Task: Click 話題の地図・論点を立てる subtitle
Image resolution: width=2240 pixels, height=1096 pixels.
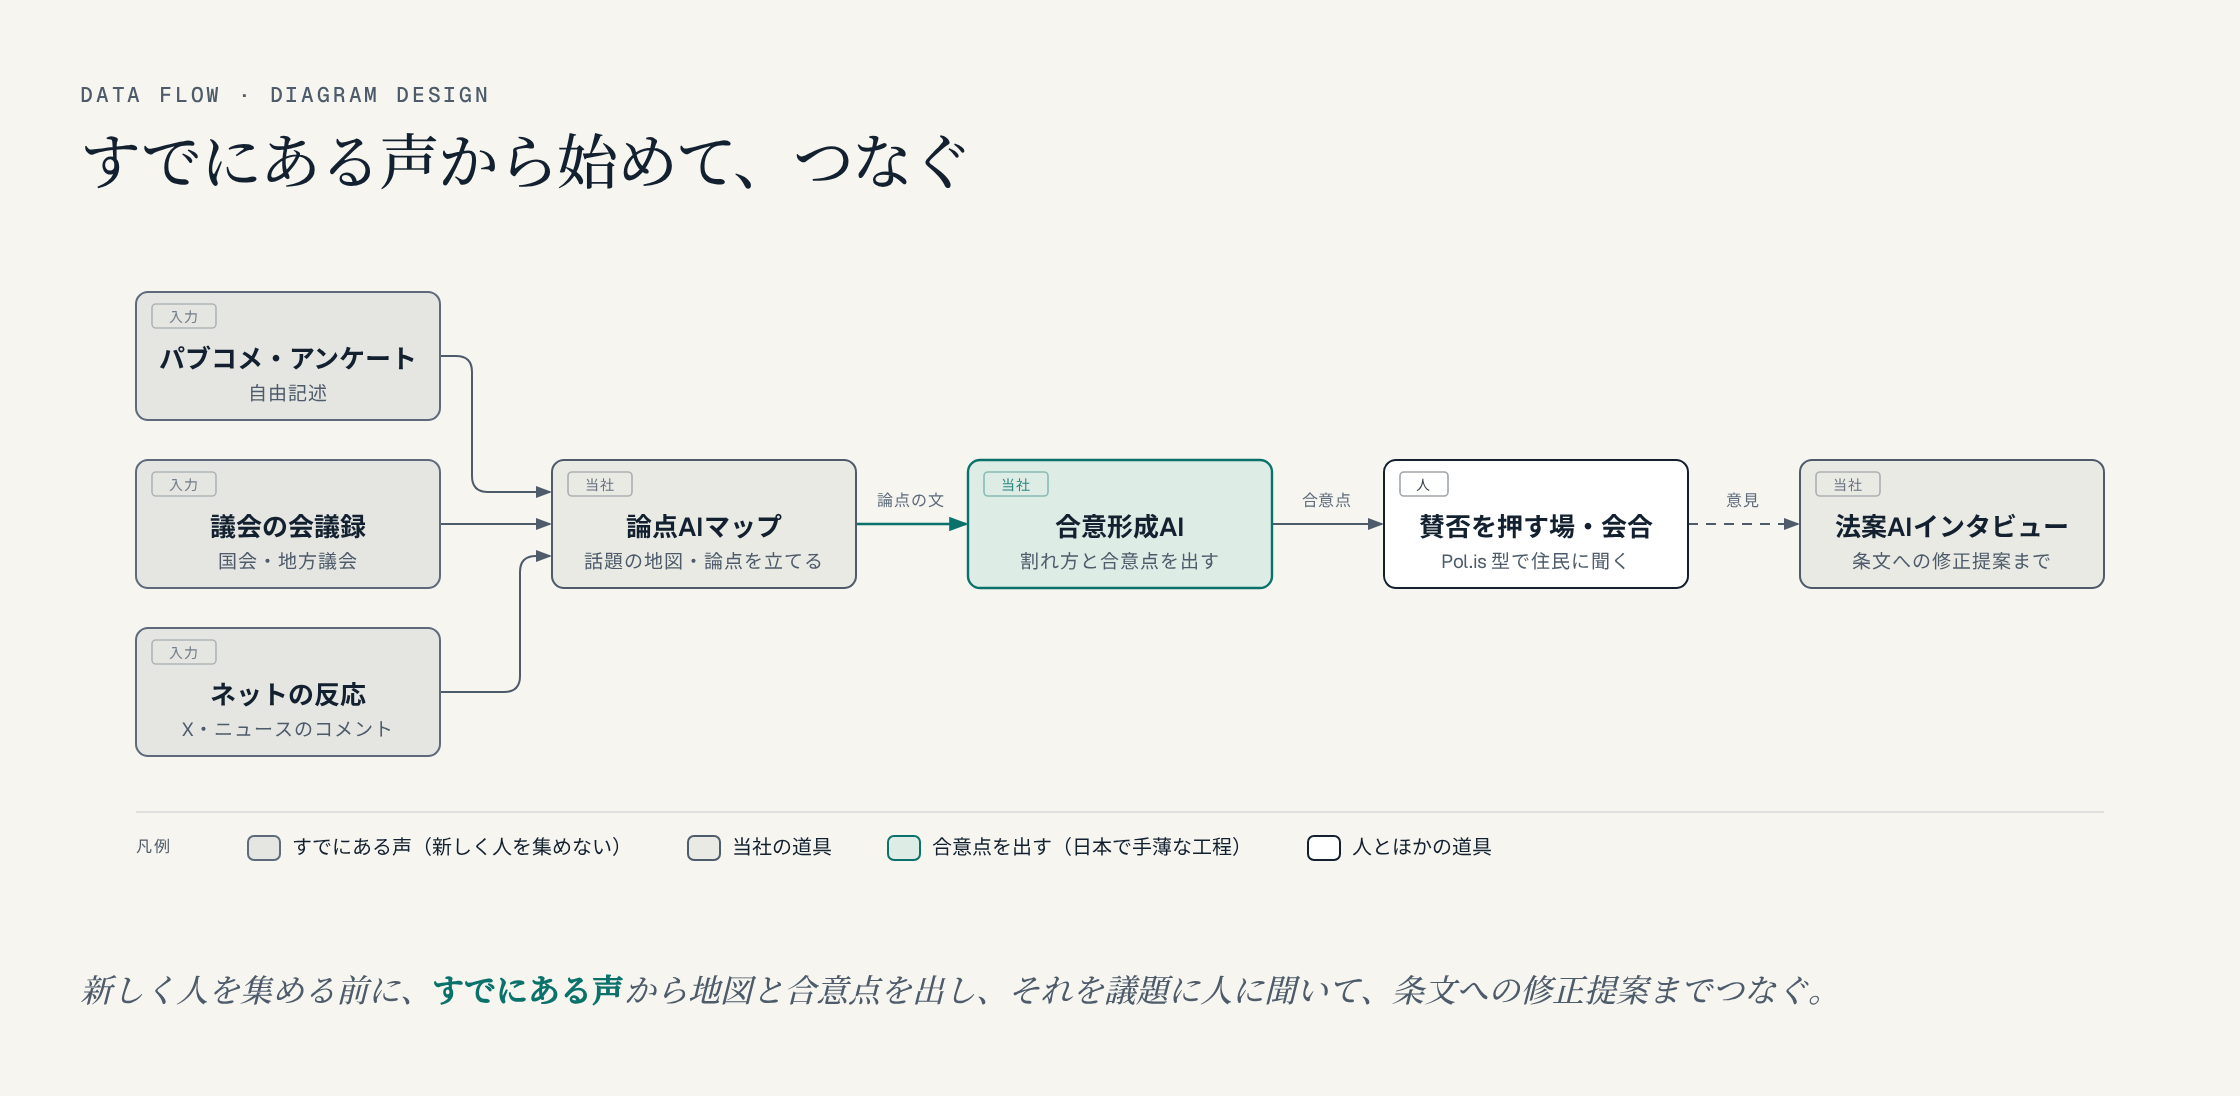Action: tap(704, 561)
